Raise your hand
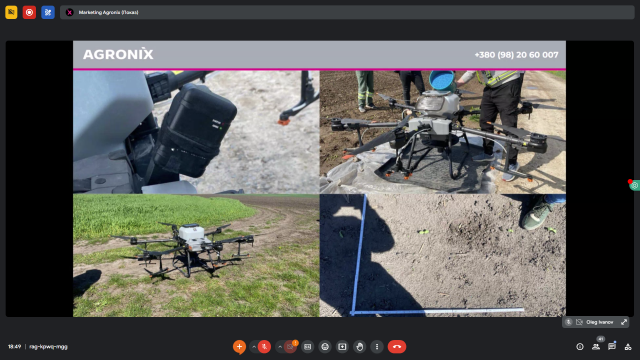The image size is (640, 360). (x=360, y=347)
